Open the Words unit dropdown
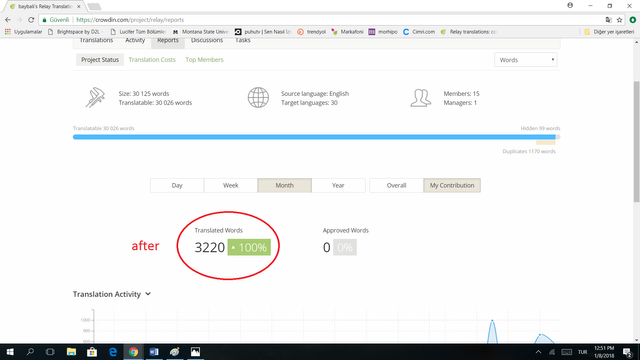 click(x=525, y=60)
